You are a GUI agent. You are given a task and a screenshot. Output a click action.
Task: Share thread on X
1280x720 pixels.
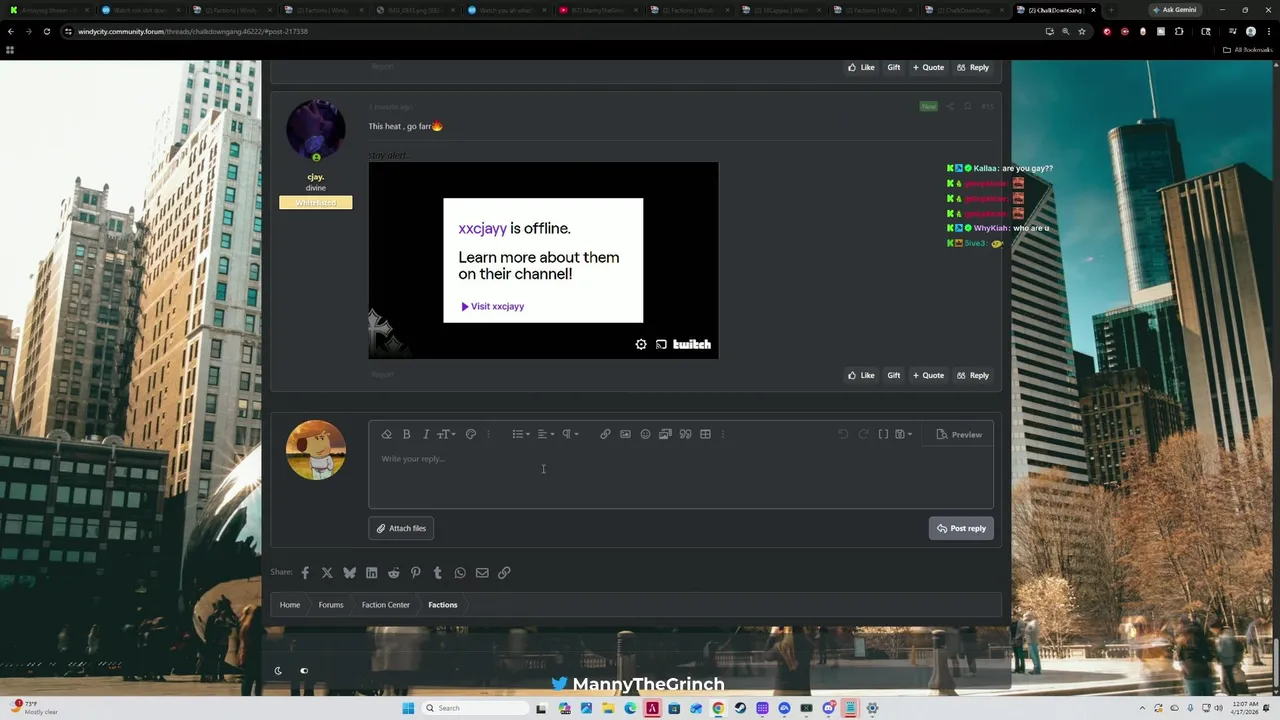(x=327, y=573)
